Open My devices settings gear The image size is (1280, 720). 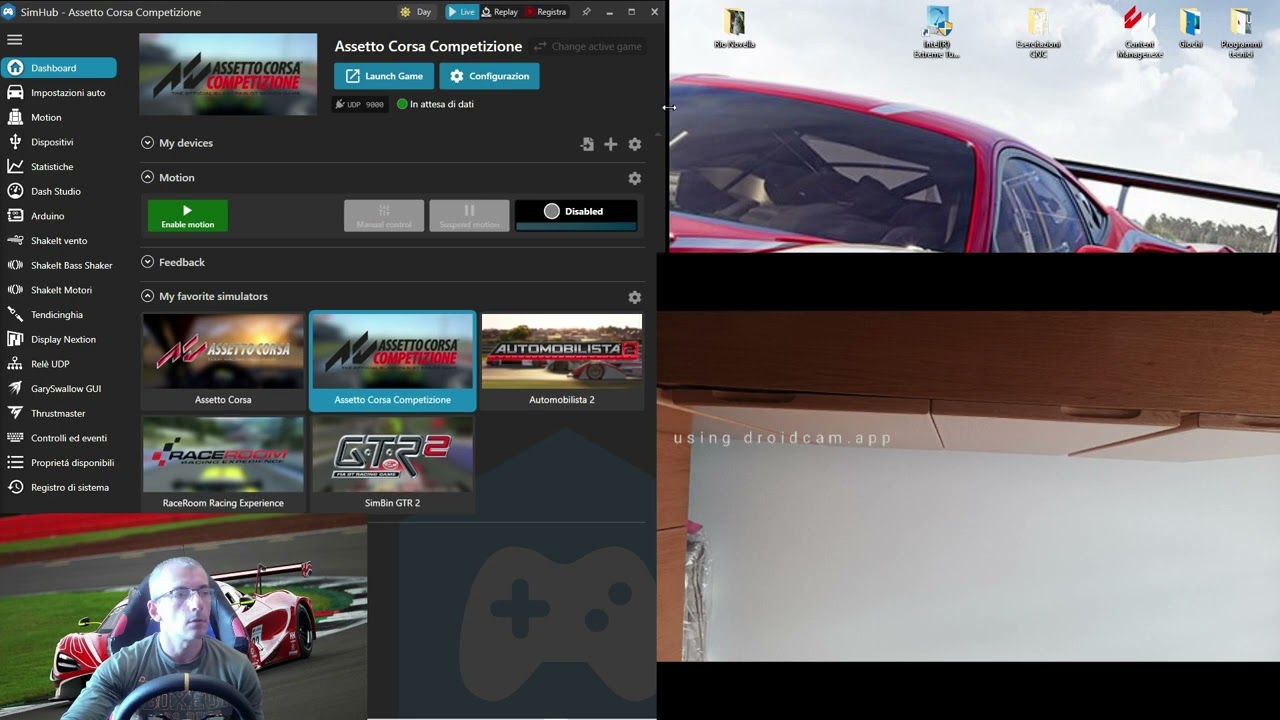634,144
